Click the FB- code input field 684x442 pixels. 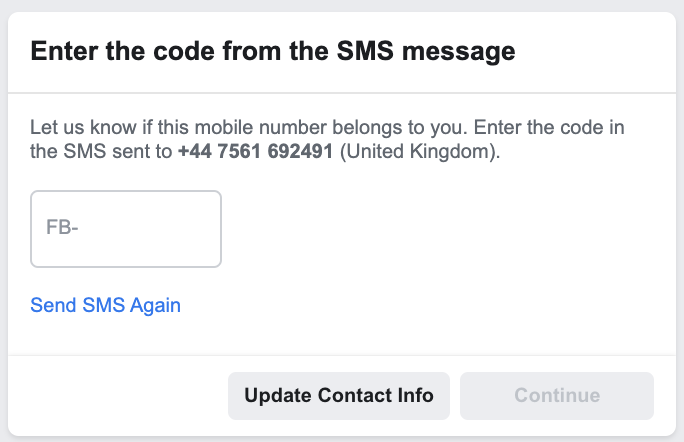[126, 229]
